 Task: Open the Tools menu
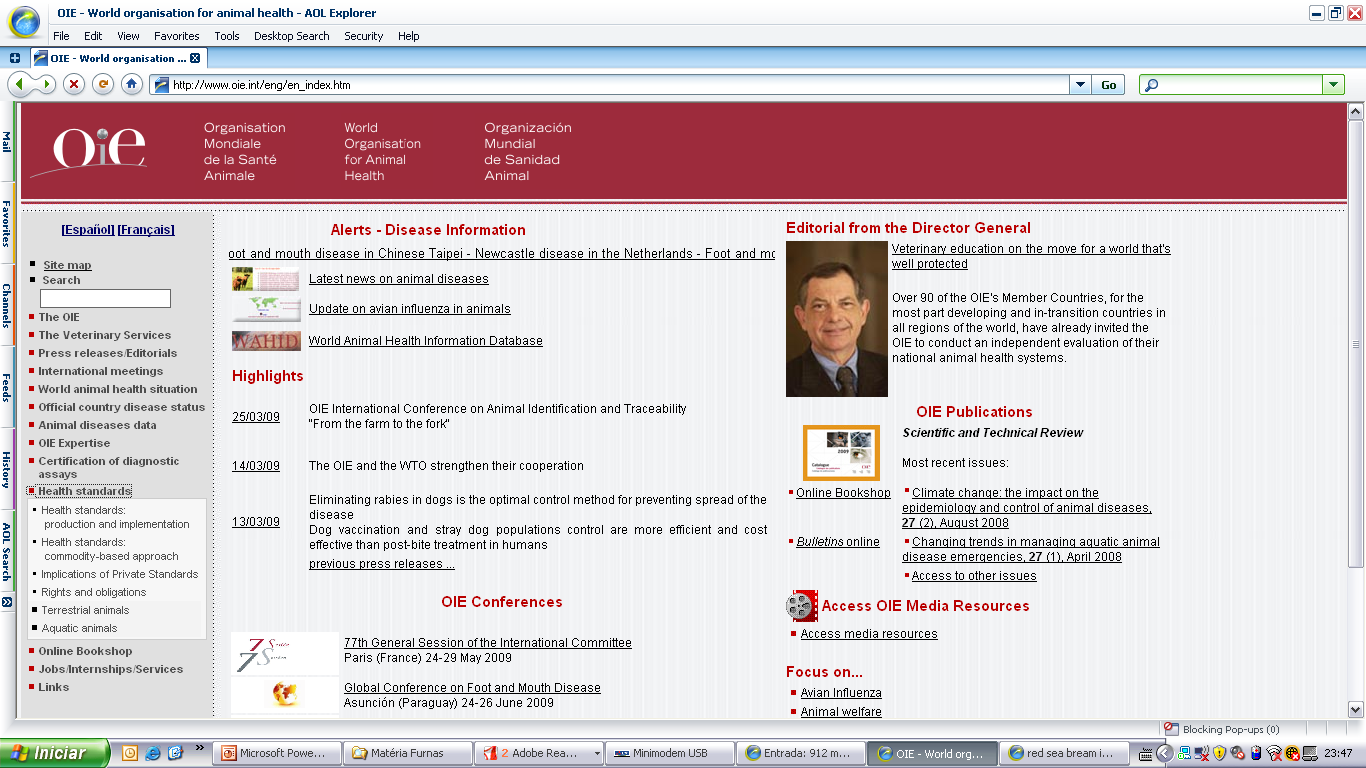[x=227, y=36]
